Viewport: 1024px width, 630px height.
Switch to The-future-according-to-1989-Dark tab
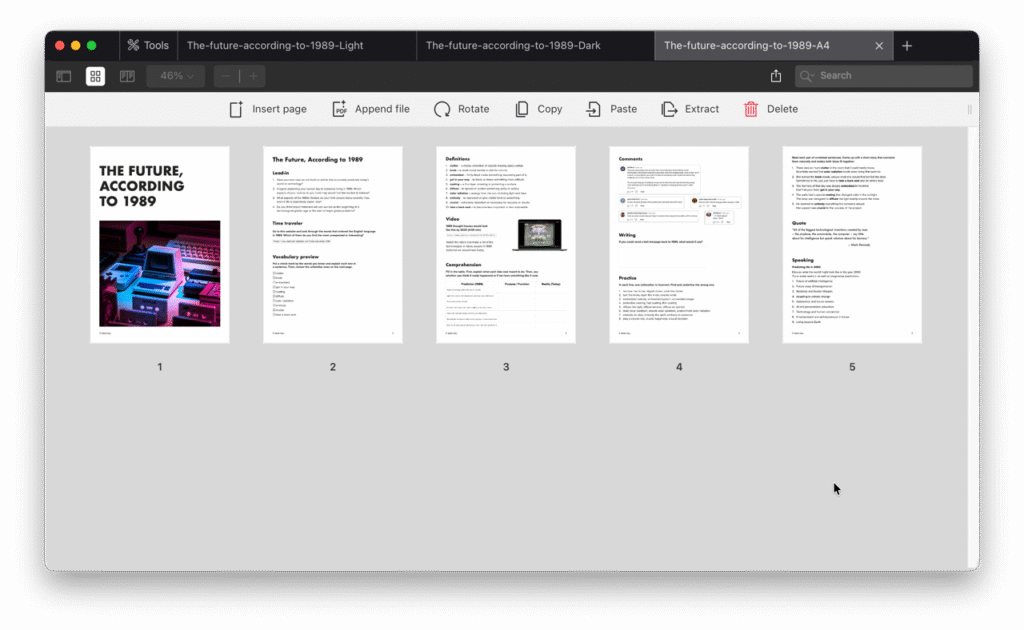(513, 45)
